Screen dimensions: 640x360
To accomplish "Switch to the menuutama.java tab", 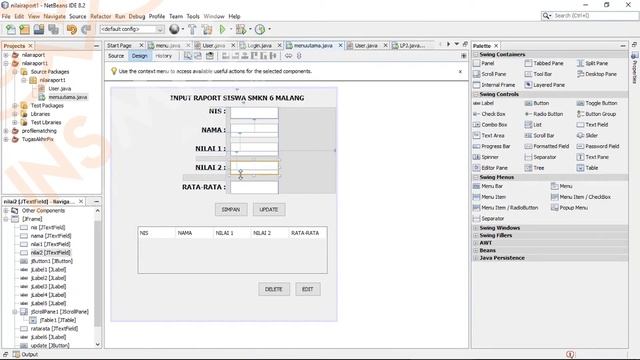I will tap(313, 45).
